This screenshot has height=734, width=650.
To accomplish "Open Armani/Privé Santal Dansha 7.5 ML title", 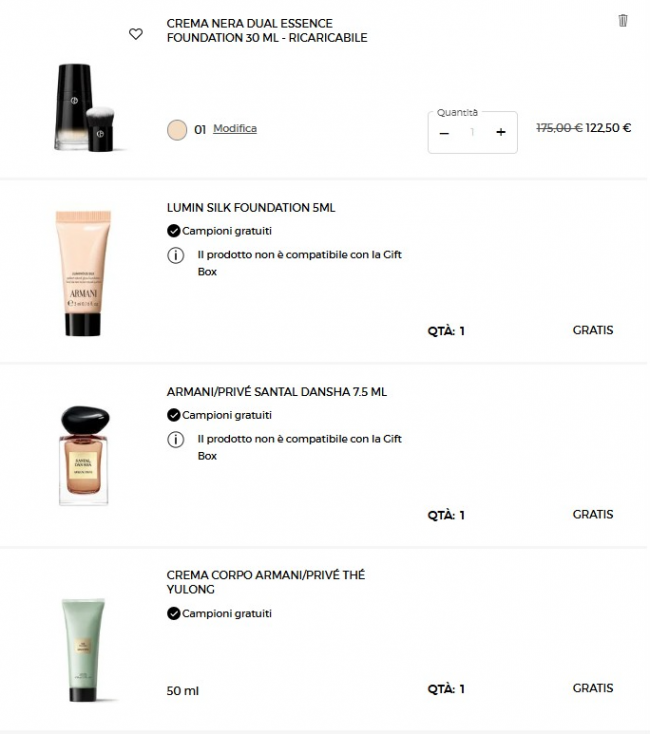I will (277, 392).
